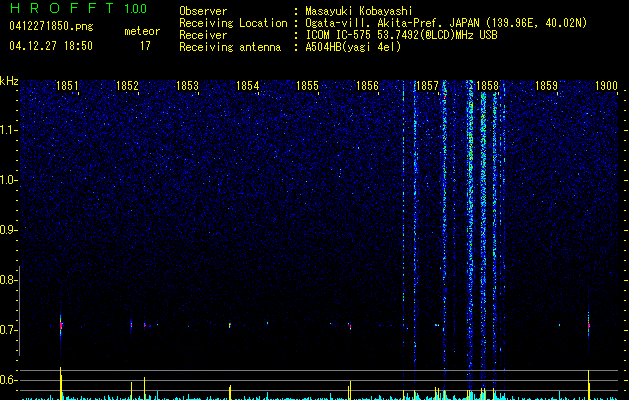Click the 1852 time axis label

tap(127, 86)
